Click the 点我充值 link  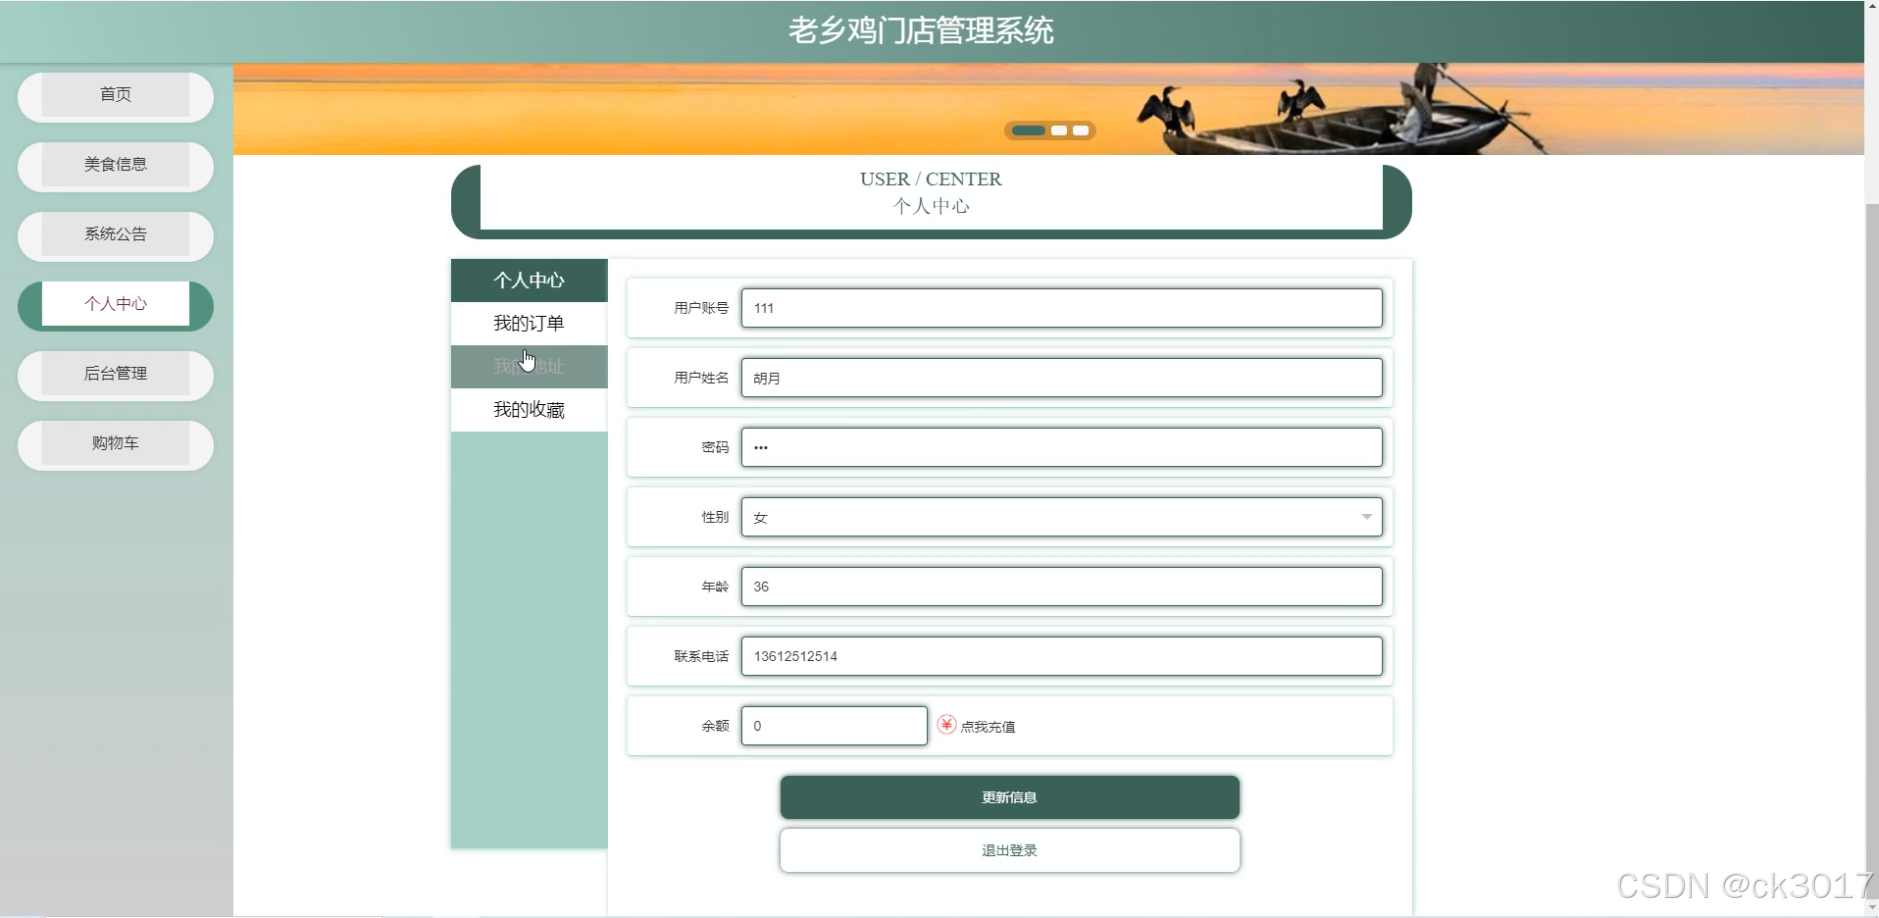tap(987, 727)
